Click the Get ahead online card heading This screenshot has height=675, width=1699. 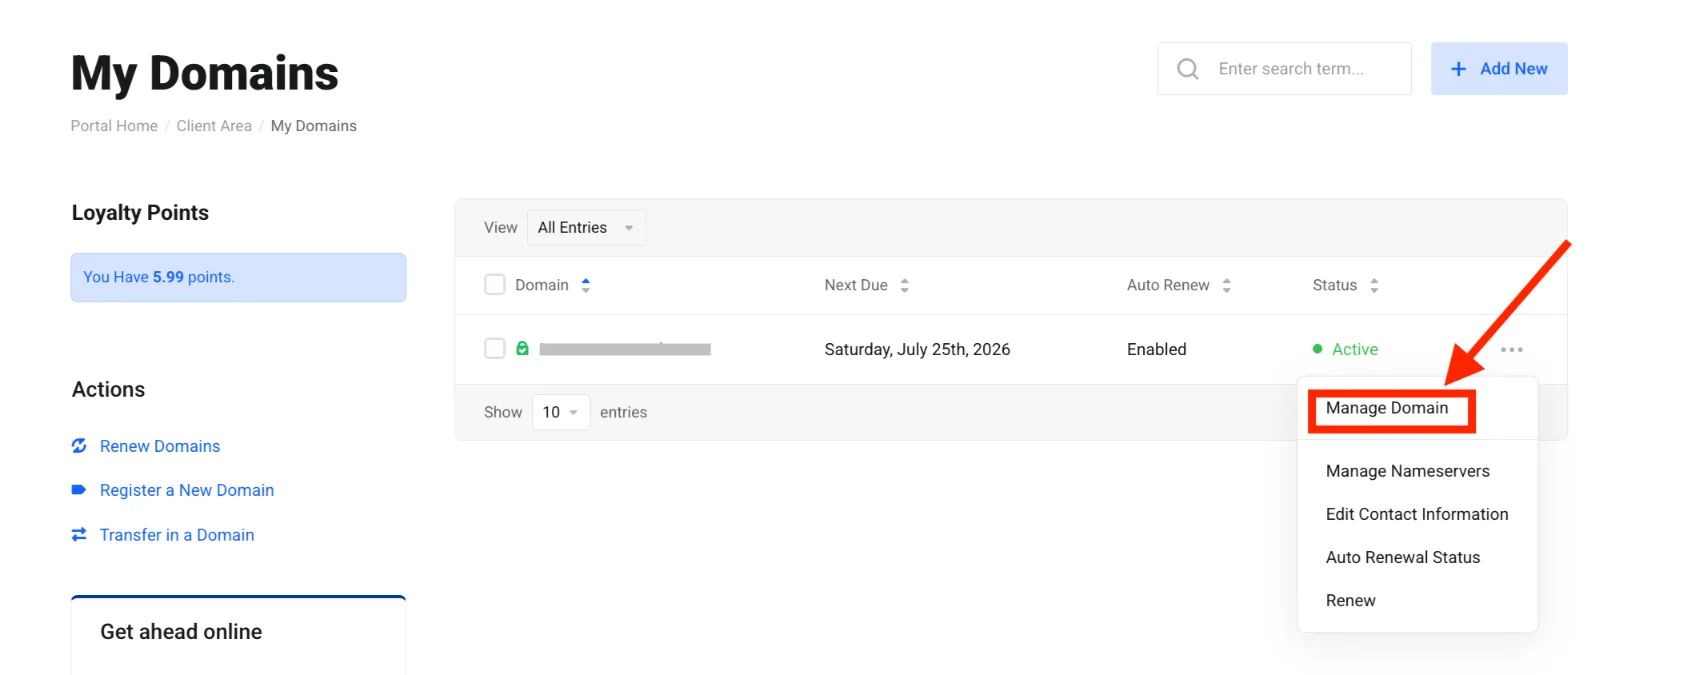[x=181, y=632]
